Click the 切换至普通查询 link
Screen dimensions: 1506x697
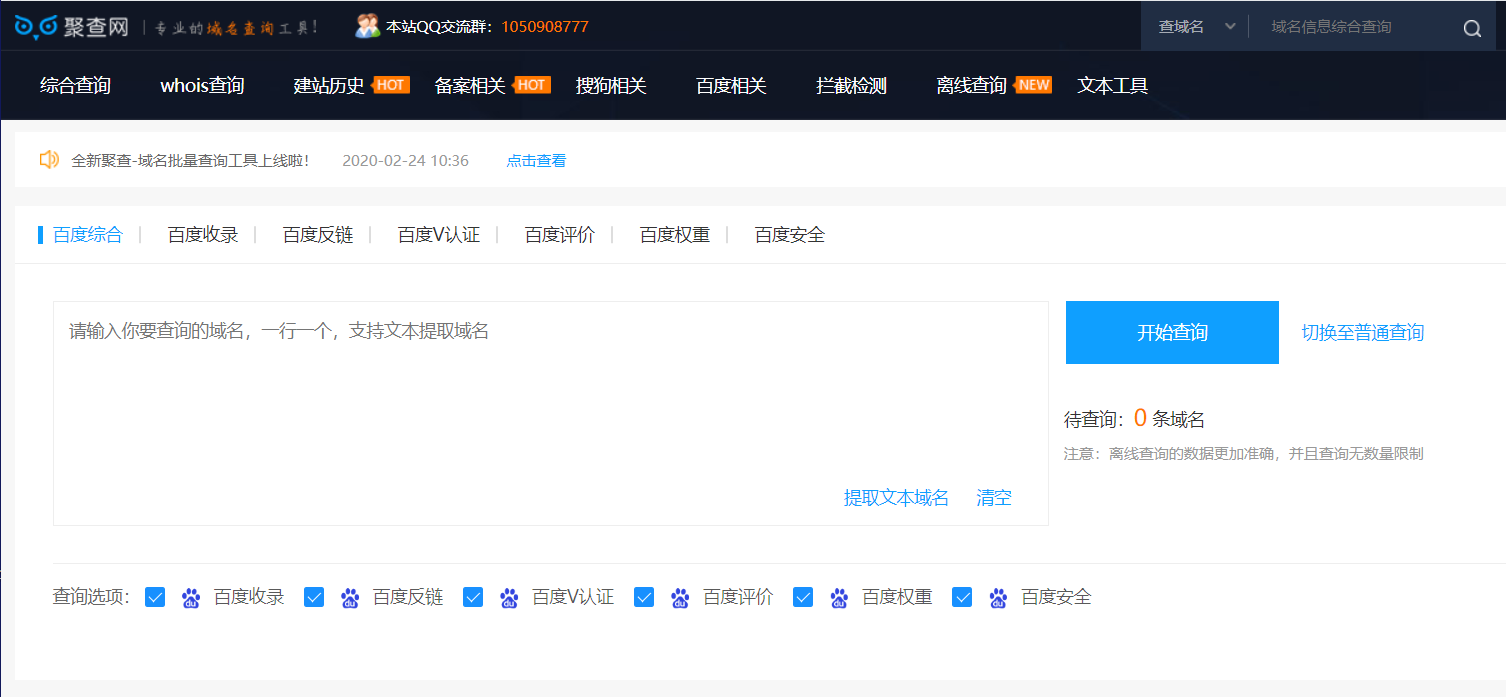1362,333
